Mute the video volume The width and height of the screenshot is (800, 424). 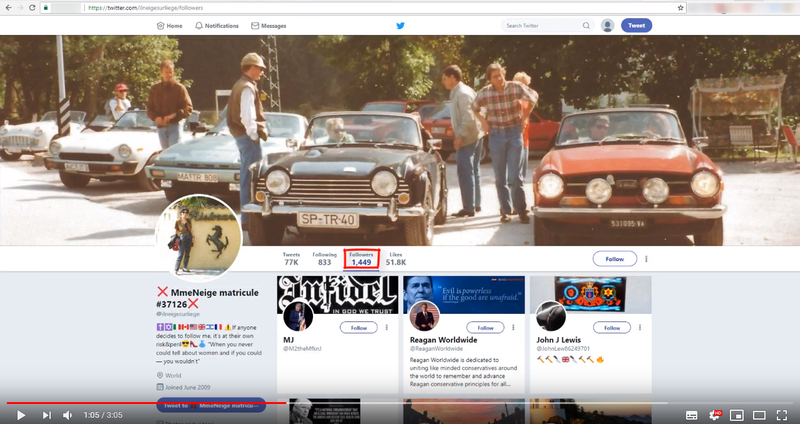[x=67, y=415]
